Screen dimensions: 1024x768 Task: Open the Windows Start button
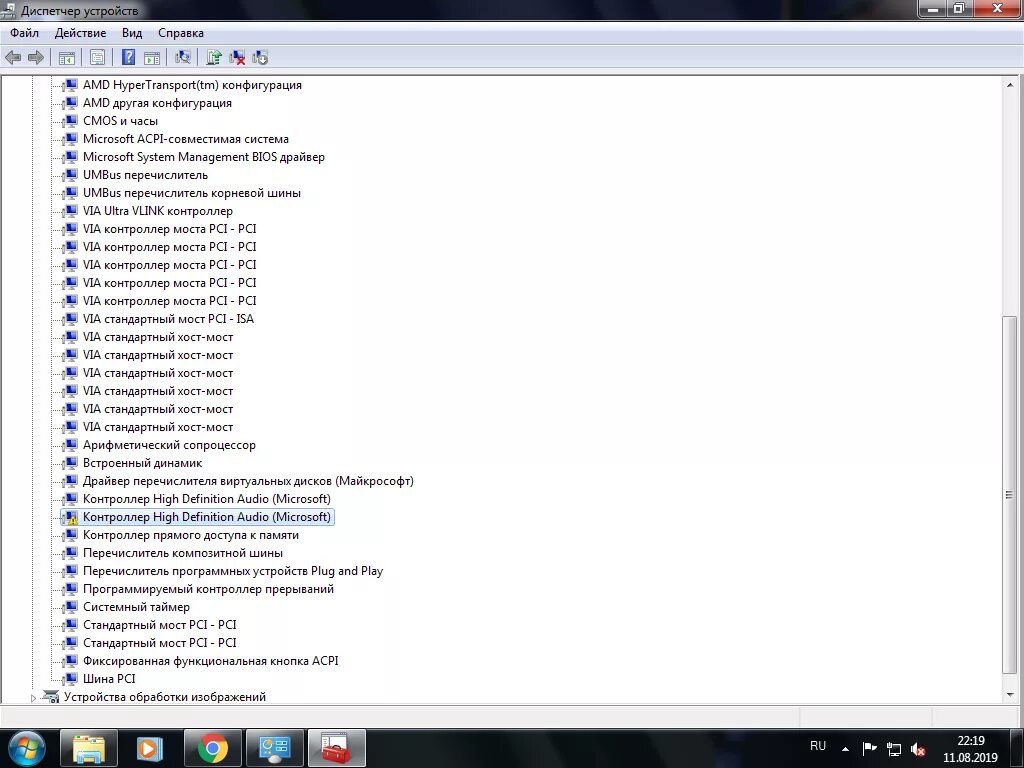coord(25,748)
